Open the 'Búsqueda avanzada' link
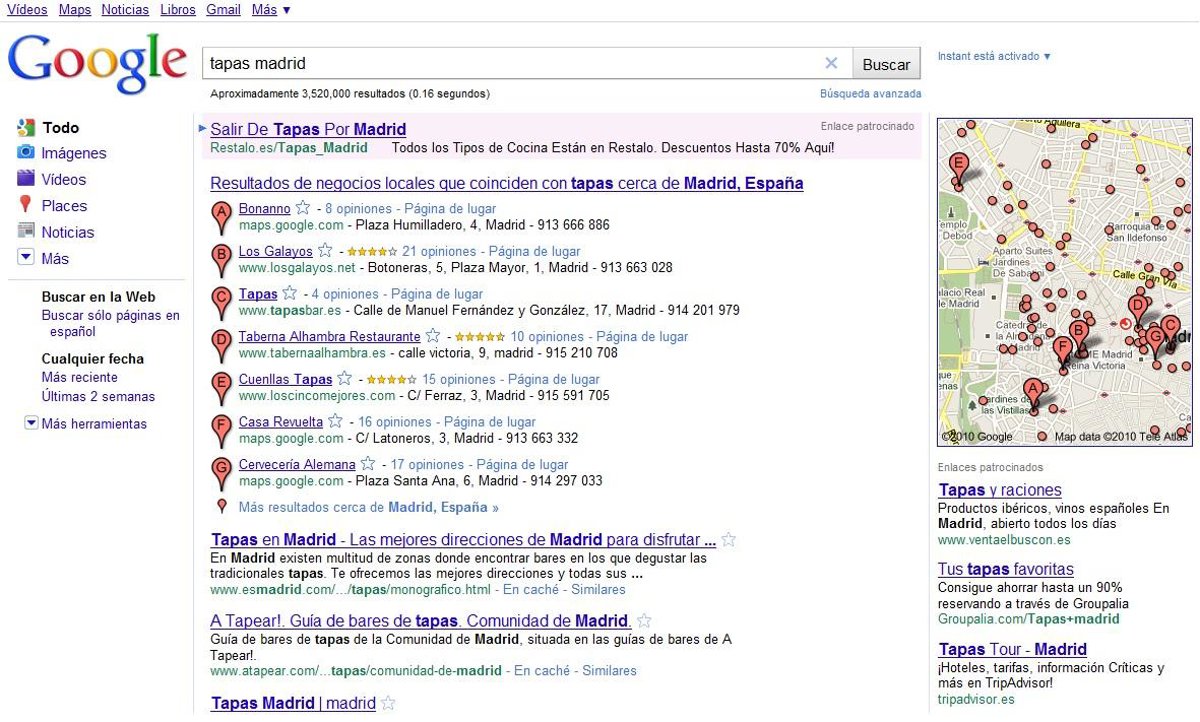The height and width of the screenshot is (722, 1200). click(x=870, y=94)
